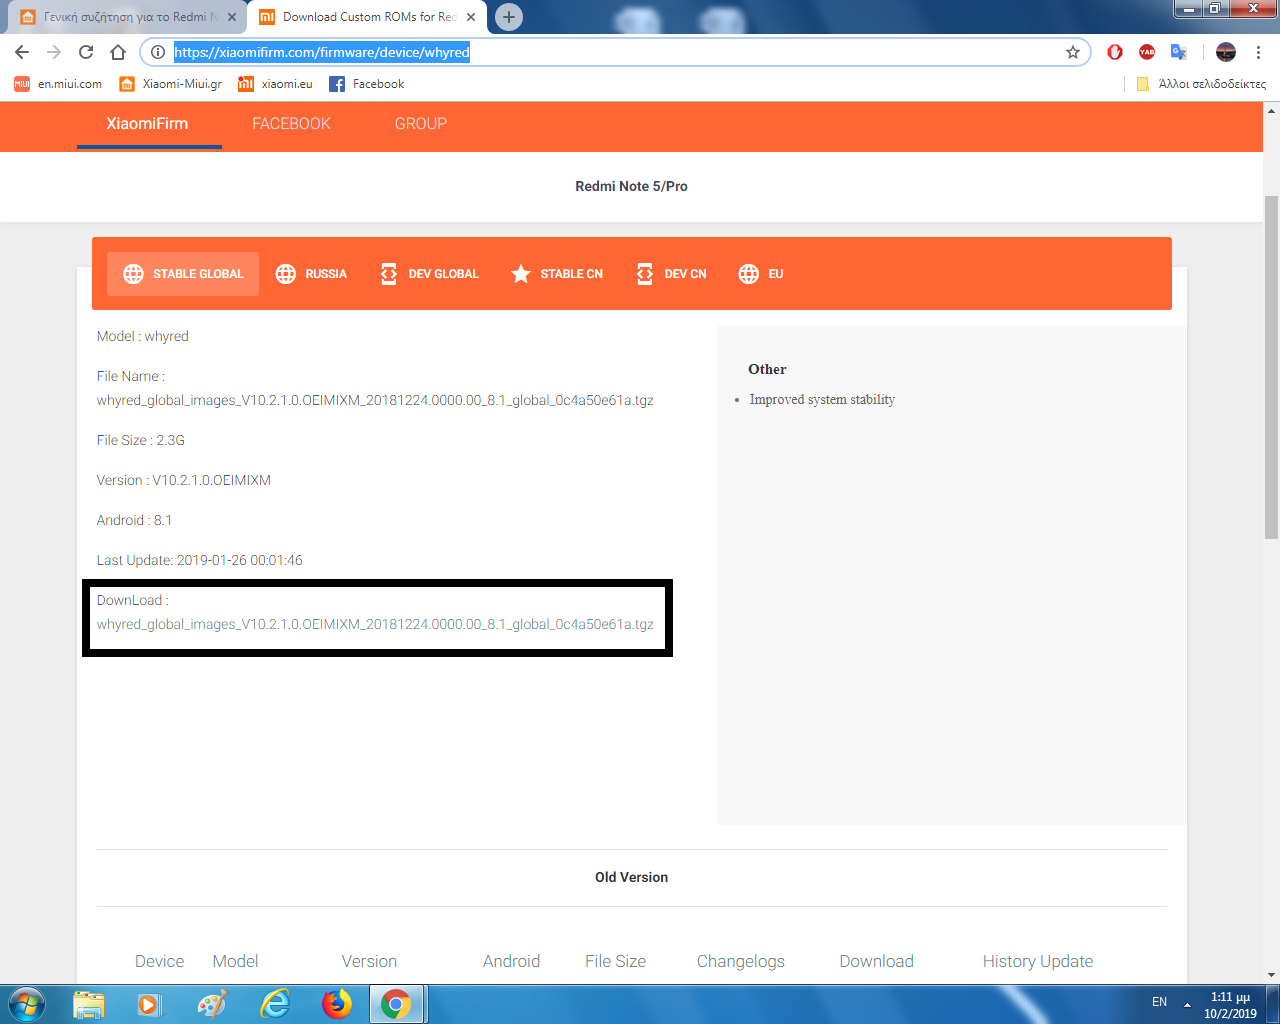The width and height of the screenshot is (1280, 1024).
Task: Click the Last Update date text
Action: point(200,560)
